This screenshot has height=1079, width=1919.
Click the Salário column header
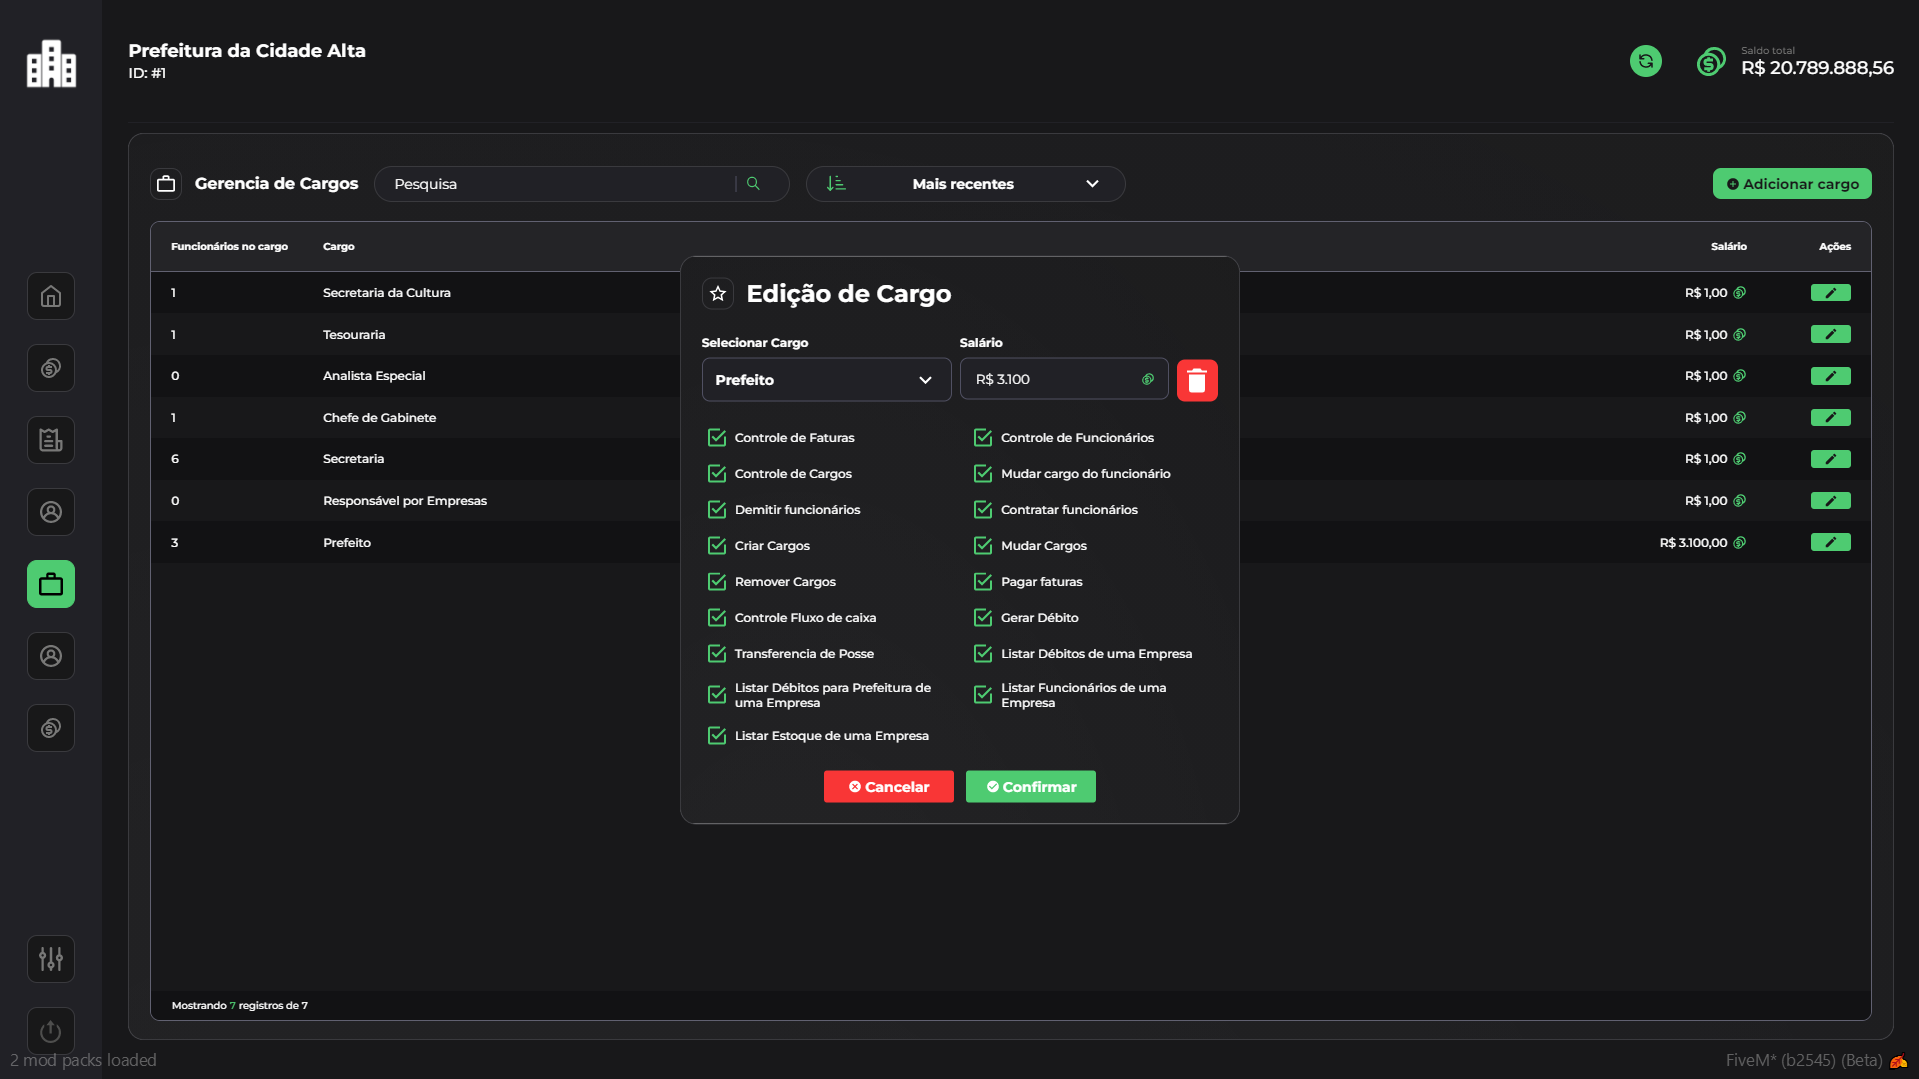(1728, 246)
